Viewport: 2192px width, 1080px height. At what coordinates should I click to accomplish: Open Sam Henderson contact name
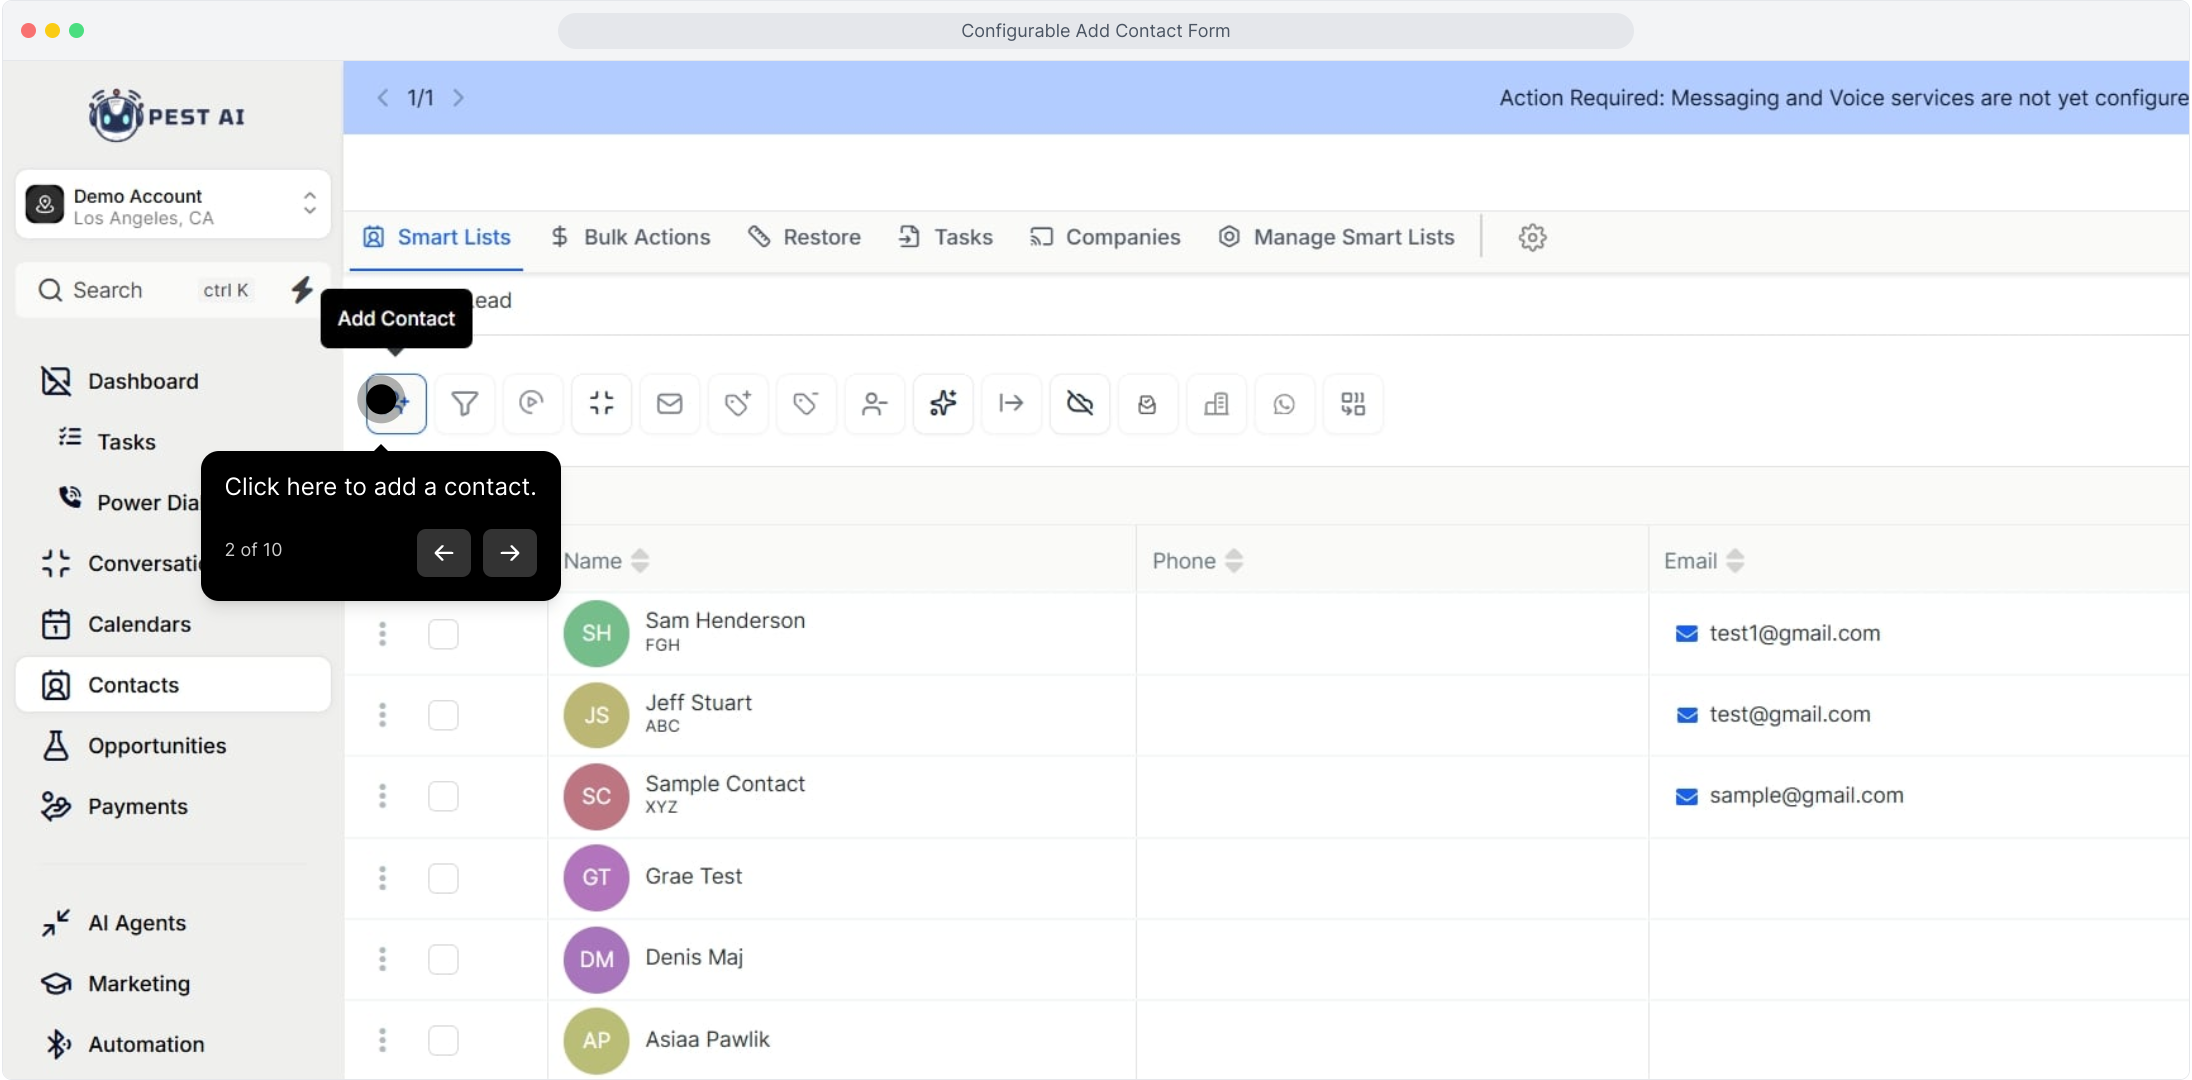(725, 621)
